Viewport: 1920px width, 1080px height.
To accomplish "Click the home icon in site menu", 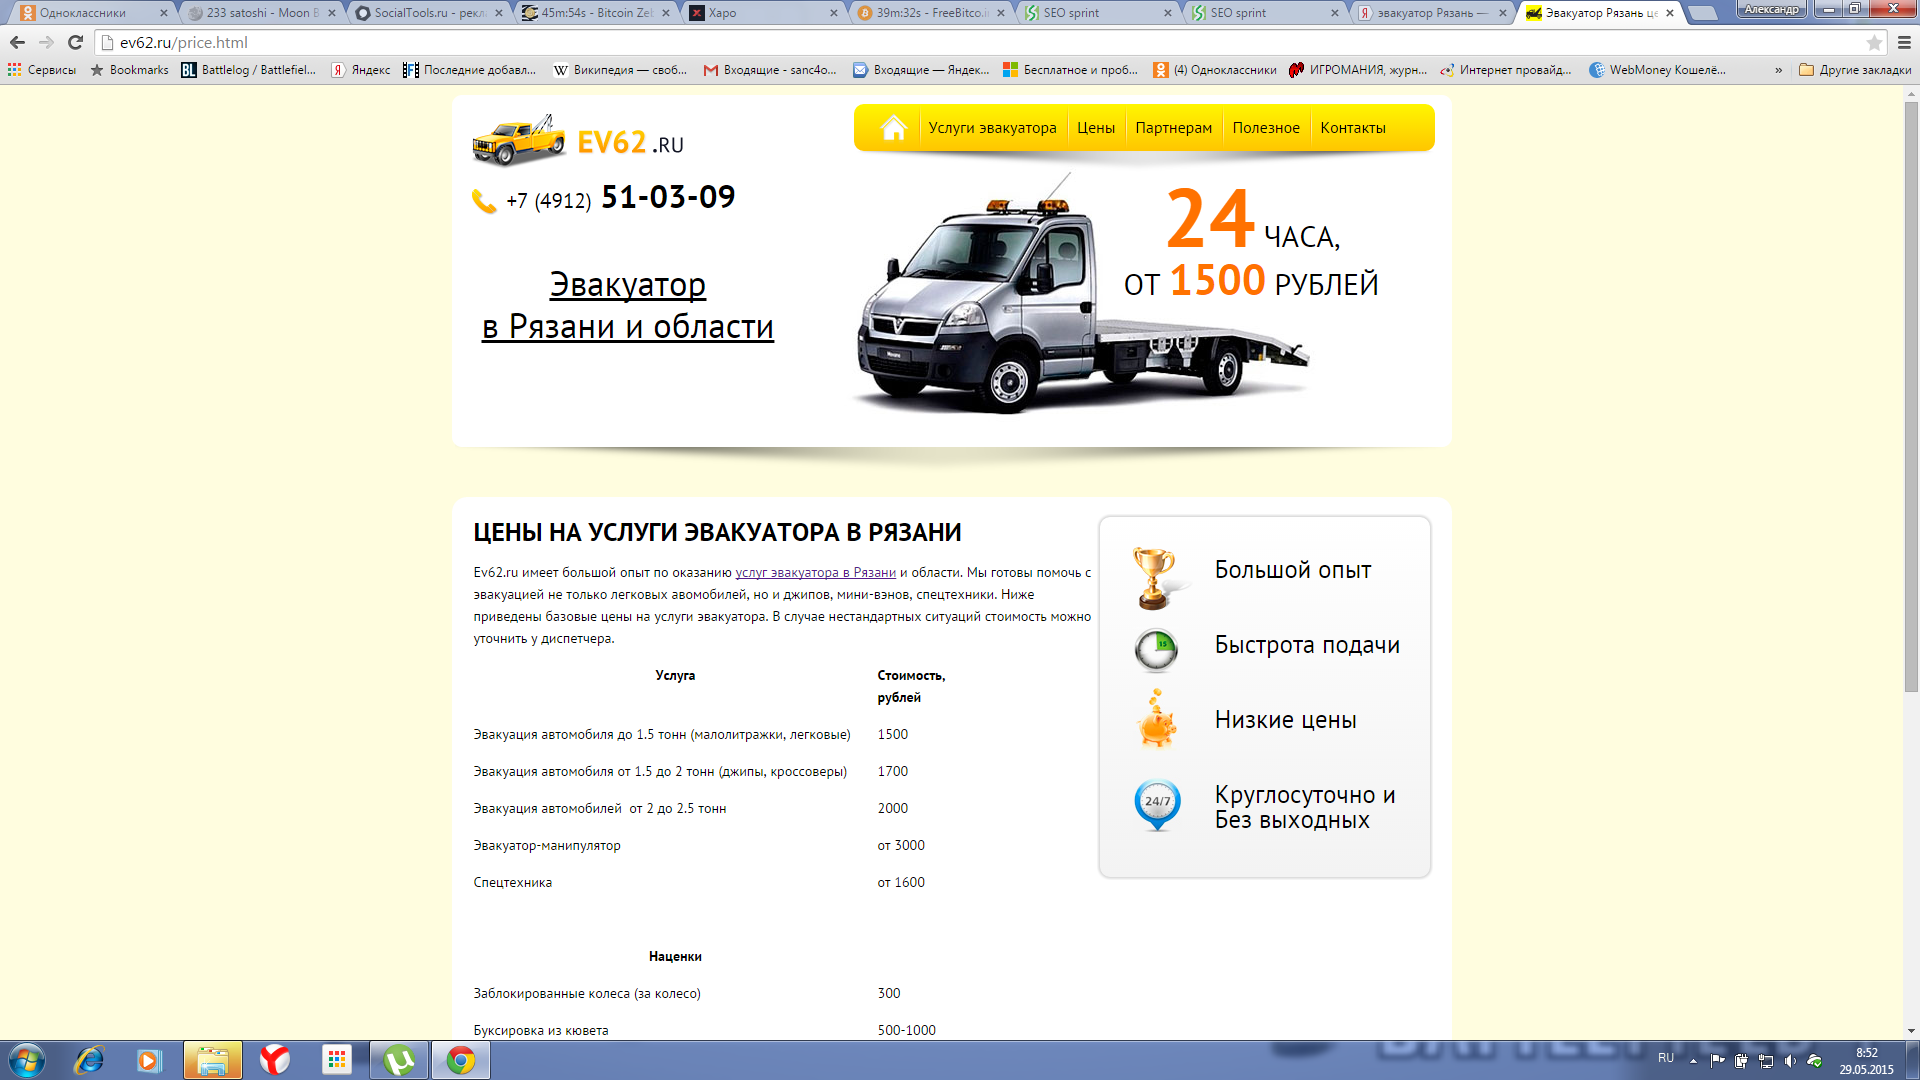I will 893,128.
